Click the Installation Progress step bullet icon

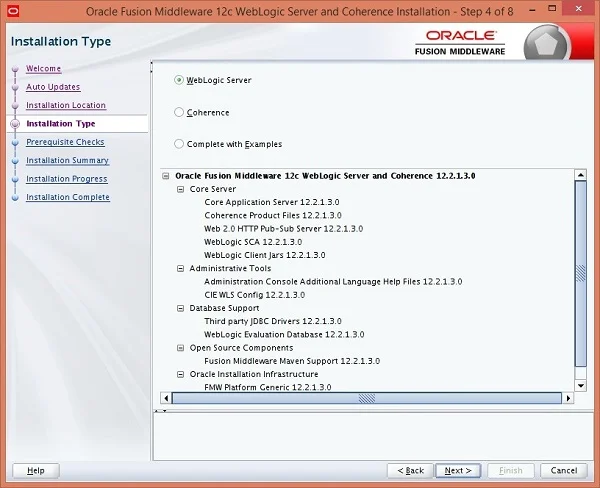pyautogui.click(x=15, y=180)
